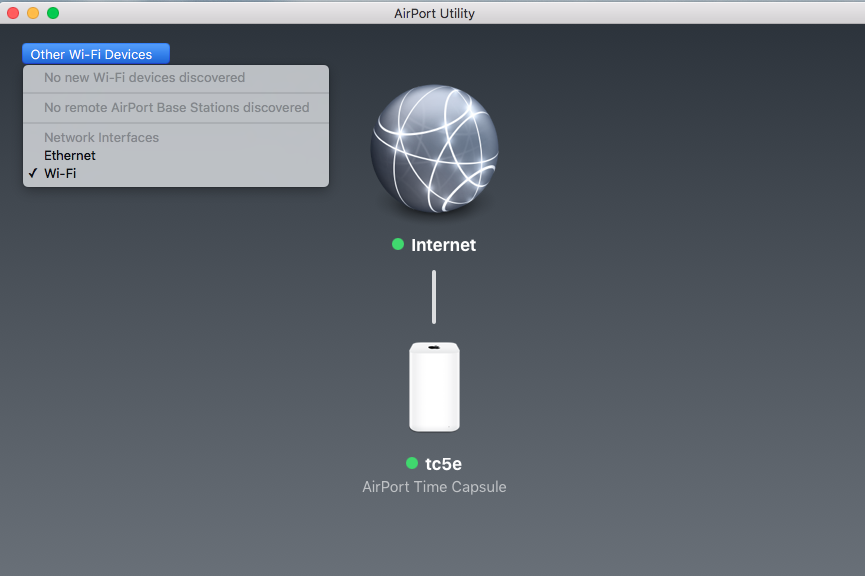Click the Internet label
This screenshot has height=576, width=865.
pyautogui.click(x=444, y=245)
